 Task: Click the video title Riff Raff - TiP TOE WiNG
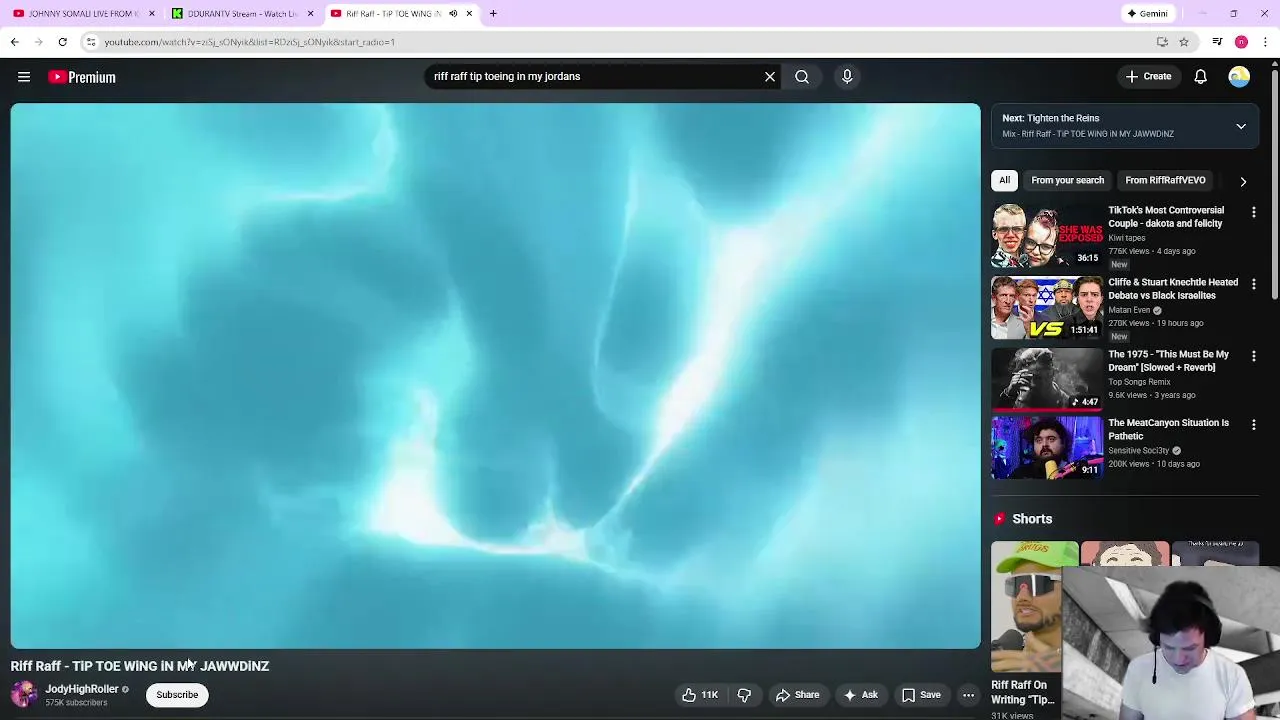coord(140,666)
